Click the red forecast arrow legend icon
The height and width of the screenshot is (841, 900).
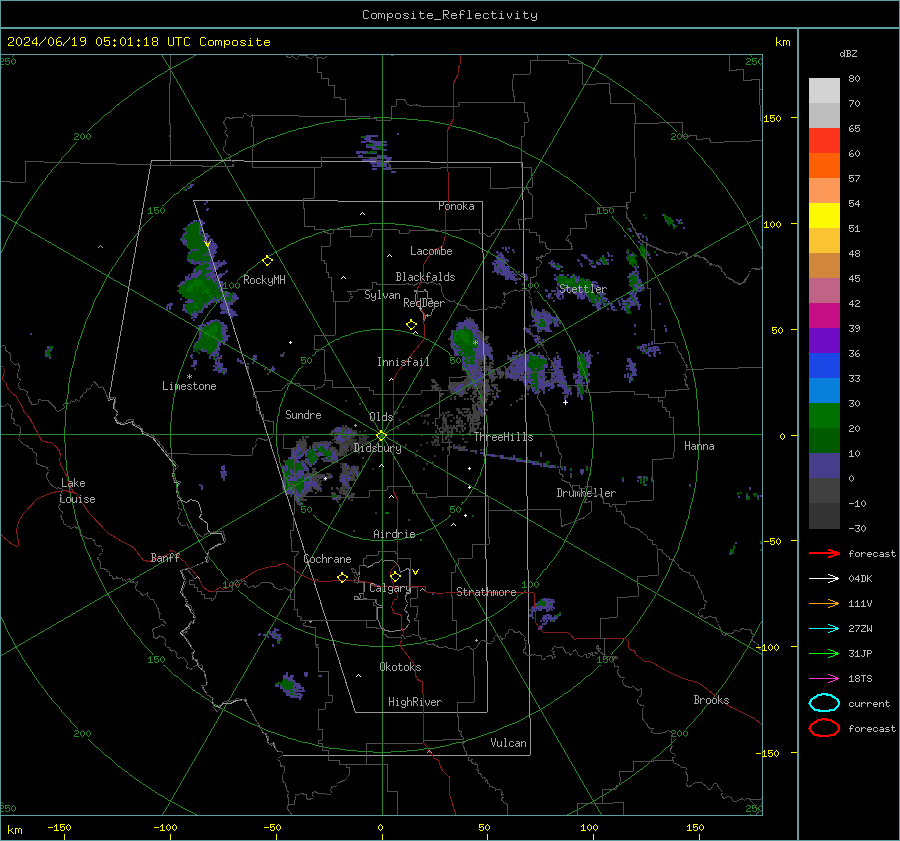(x=824, y=553)
